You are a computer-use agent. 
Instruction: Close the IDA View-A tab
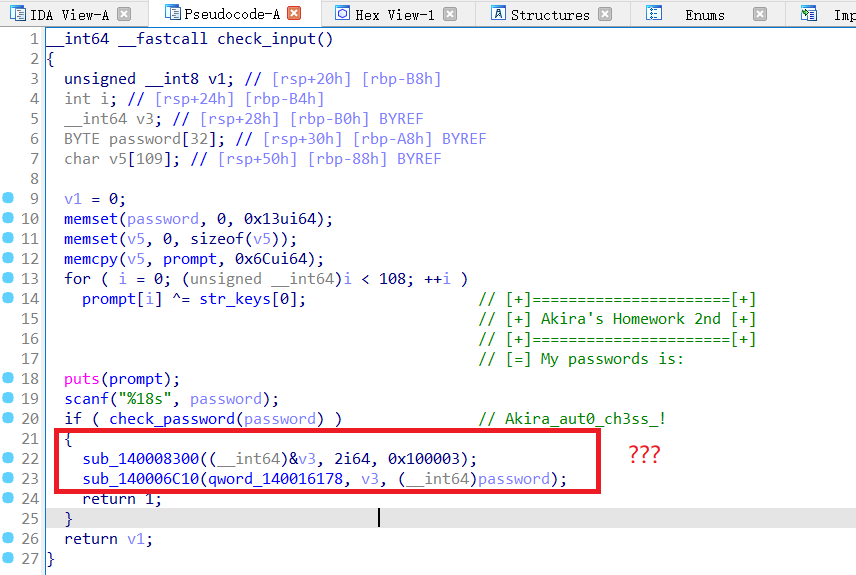(124, 14)
